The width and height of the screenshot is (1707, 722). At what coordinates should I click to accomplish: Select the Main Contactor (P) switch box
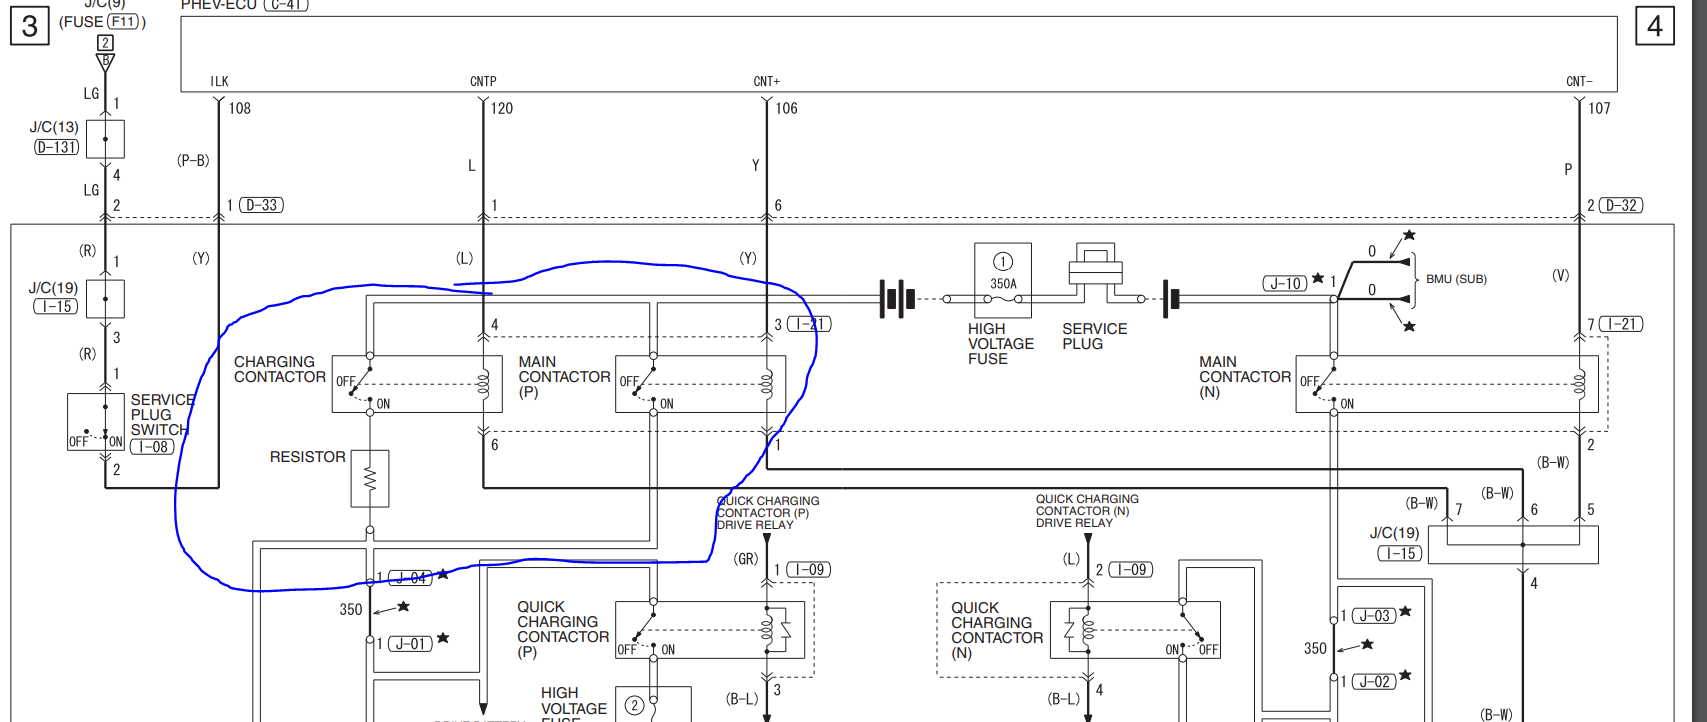(700, 384)
